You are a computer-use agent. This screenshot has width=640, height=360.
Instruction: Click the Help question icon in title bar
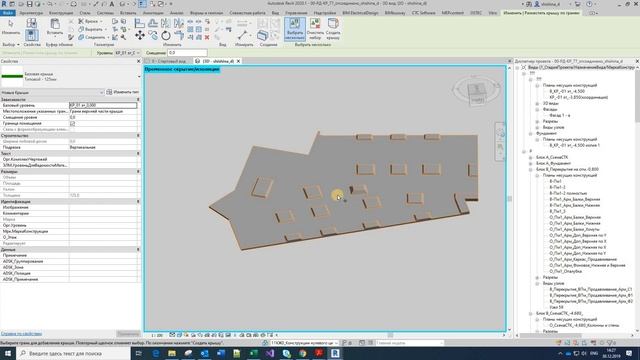[x=589, y=4]
